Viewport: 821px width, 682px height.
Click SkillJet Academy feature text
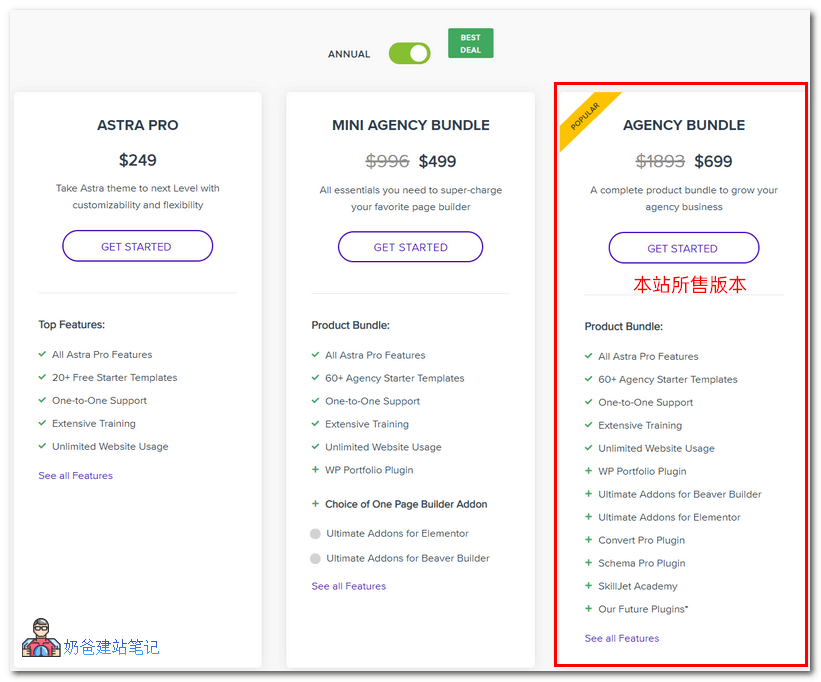pyautogui.click(x=638, y=586)
